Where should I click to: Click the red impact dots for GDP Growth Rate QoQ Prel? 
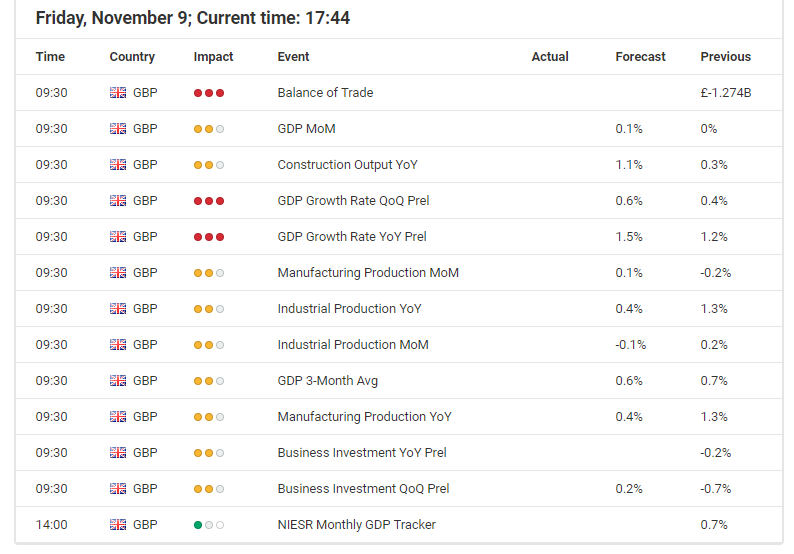(x=209, y=201)
